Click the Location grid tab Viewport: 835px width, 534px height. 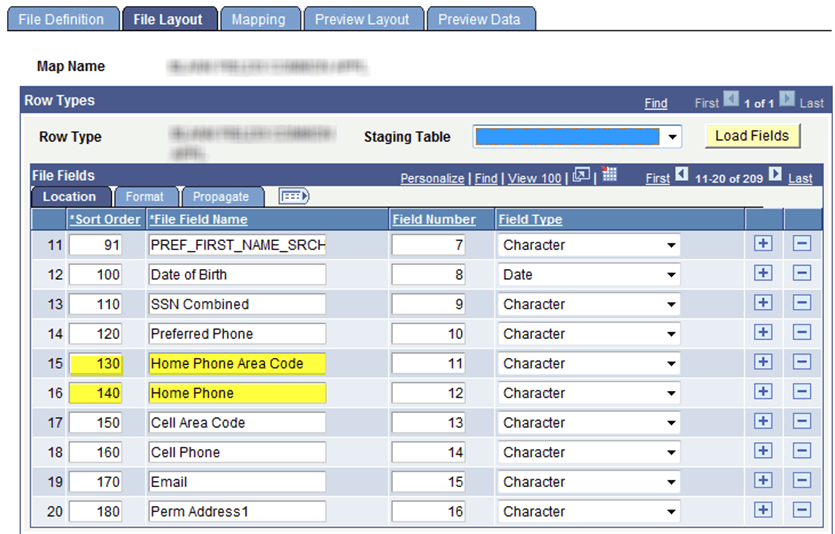pos(70,196)
